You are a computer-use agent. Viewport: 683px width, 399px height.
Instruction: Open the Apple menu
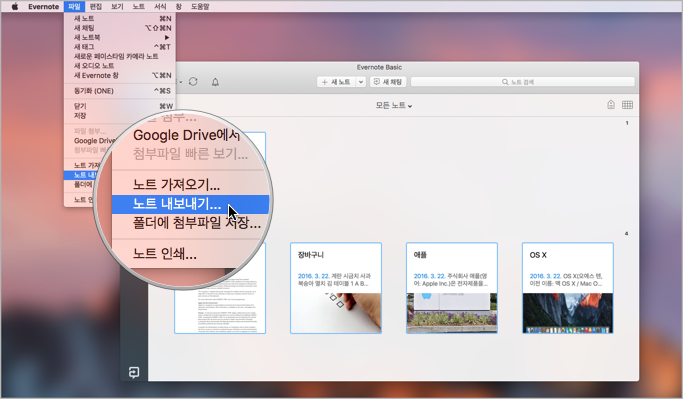[x=15, y=7]
